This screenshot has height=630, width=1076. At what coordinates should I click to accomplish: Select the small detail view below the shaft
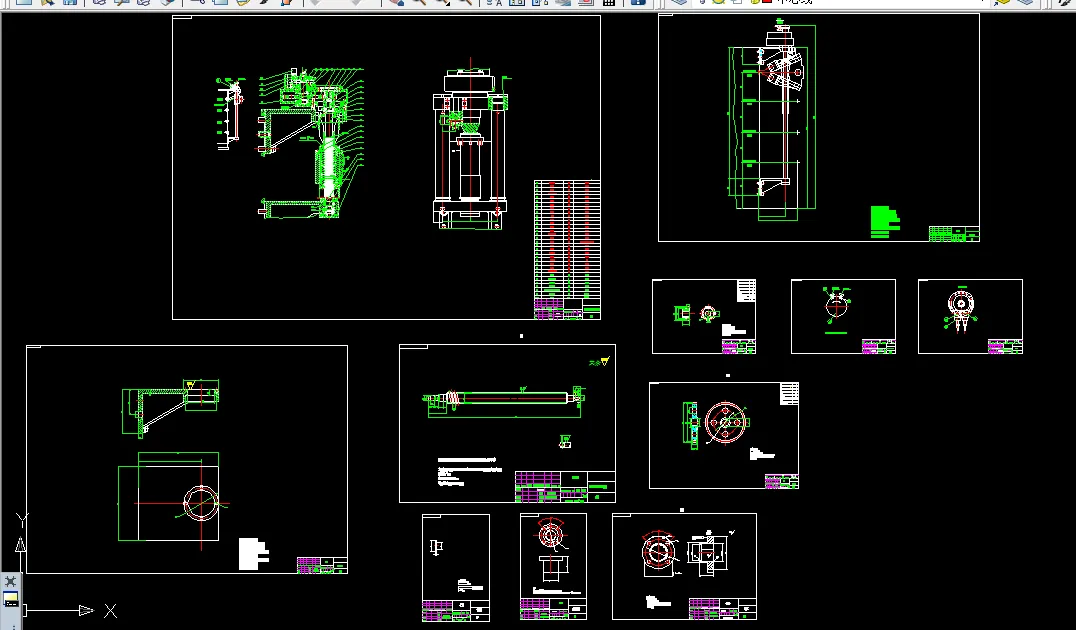click(565, 441)
